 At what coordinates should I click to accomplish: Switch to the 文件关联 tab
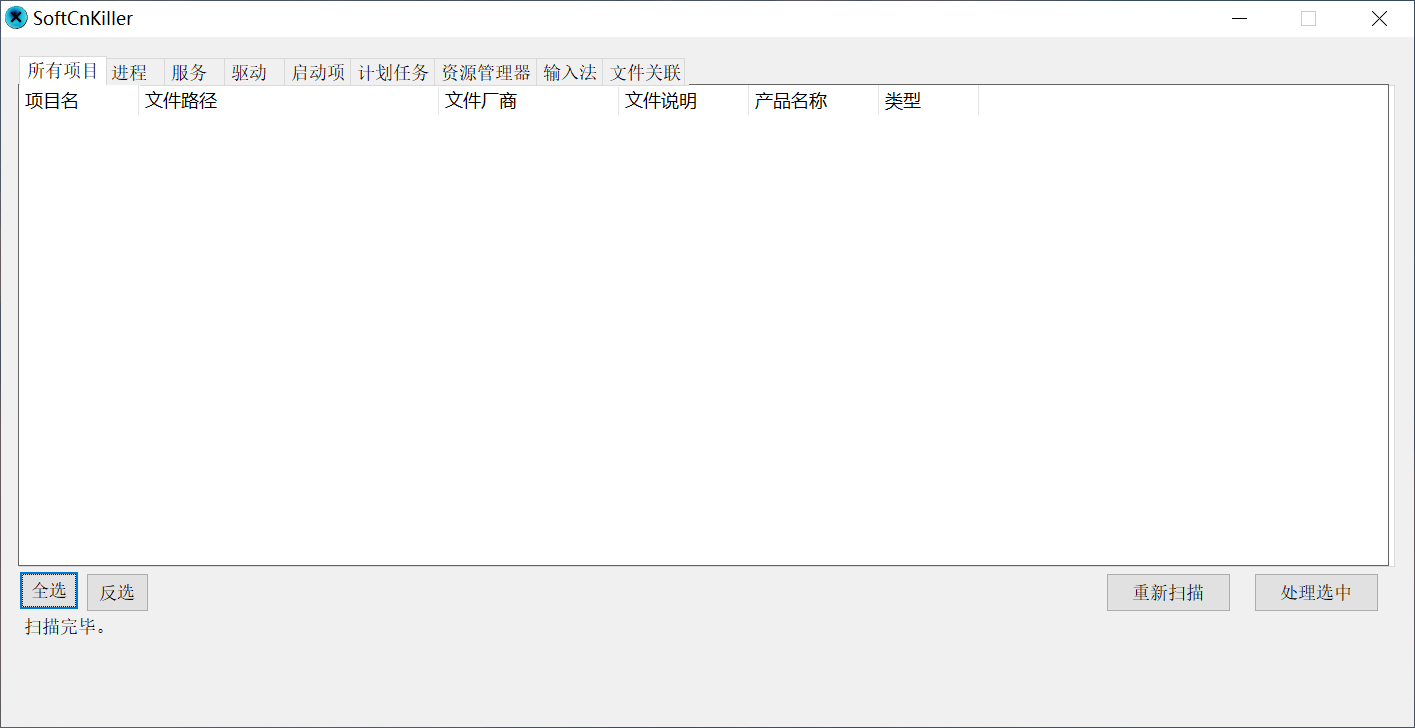point(645,73)
